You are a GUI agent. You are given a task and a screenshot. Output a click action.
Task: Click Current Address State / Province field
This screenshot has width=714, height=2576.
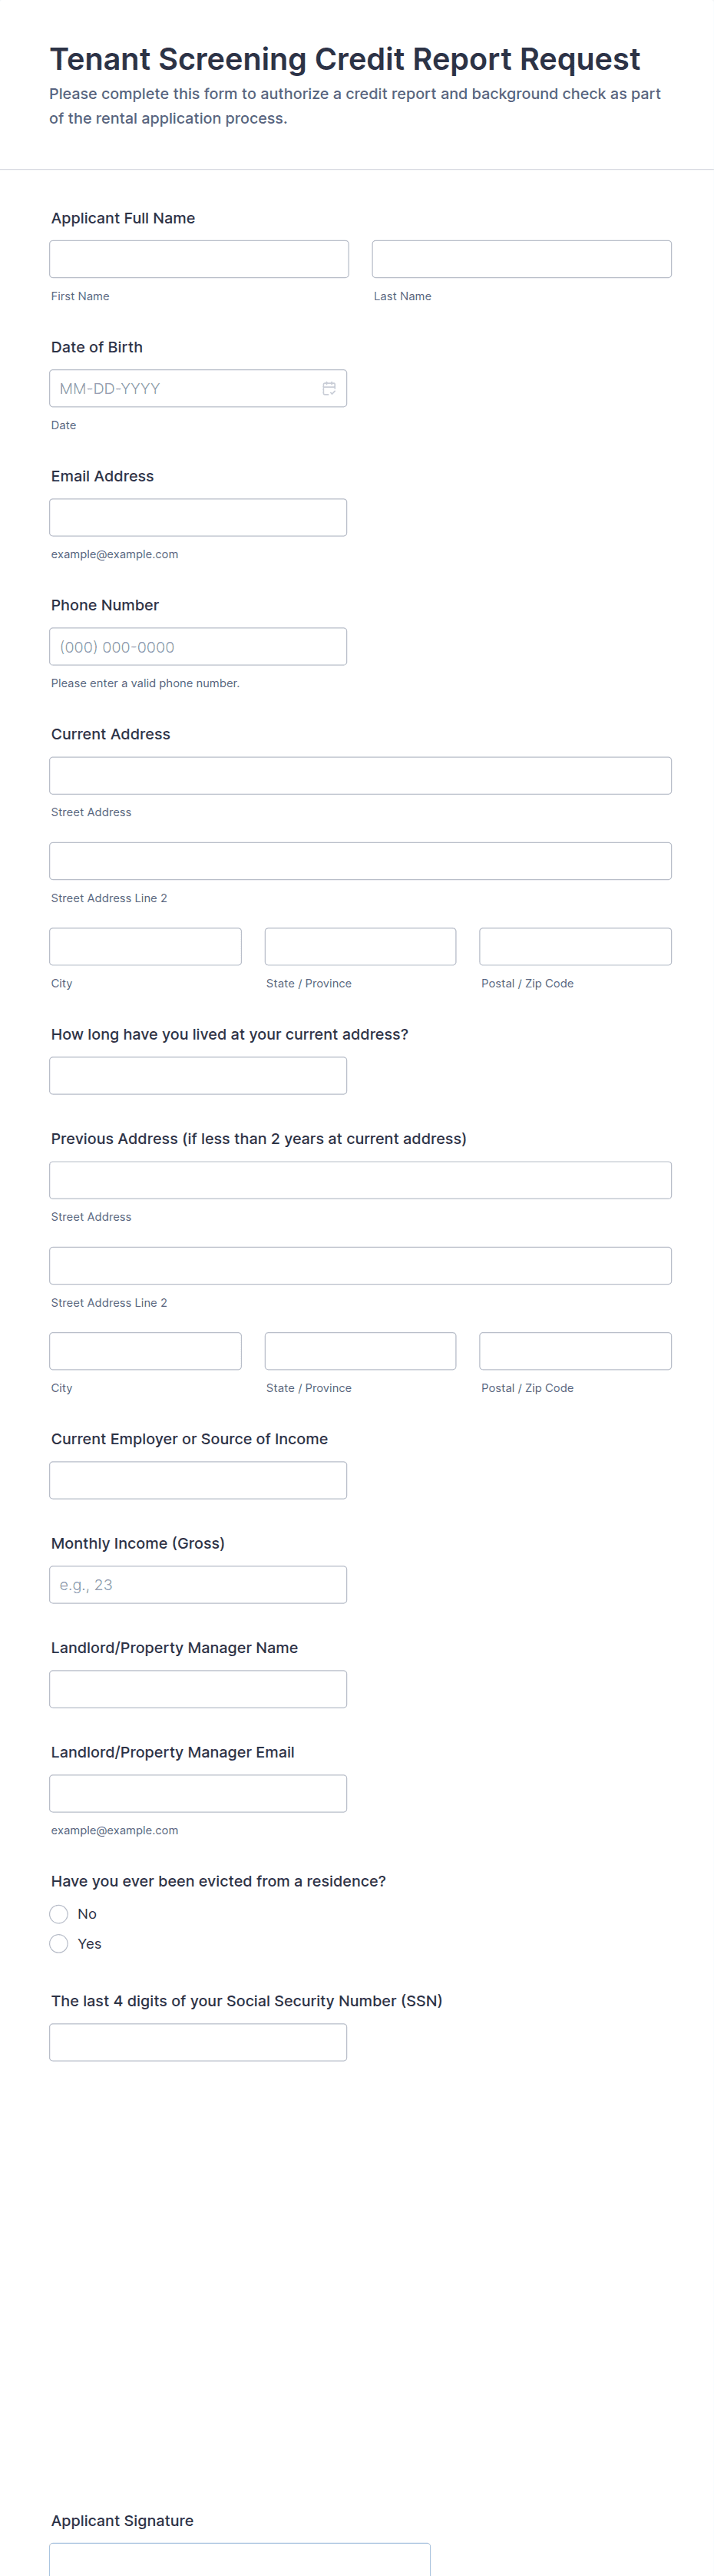pos(360,946)
